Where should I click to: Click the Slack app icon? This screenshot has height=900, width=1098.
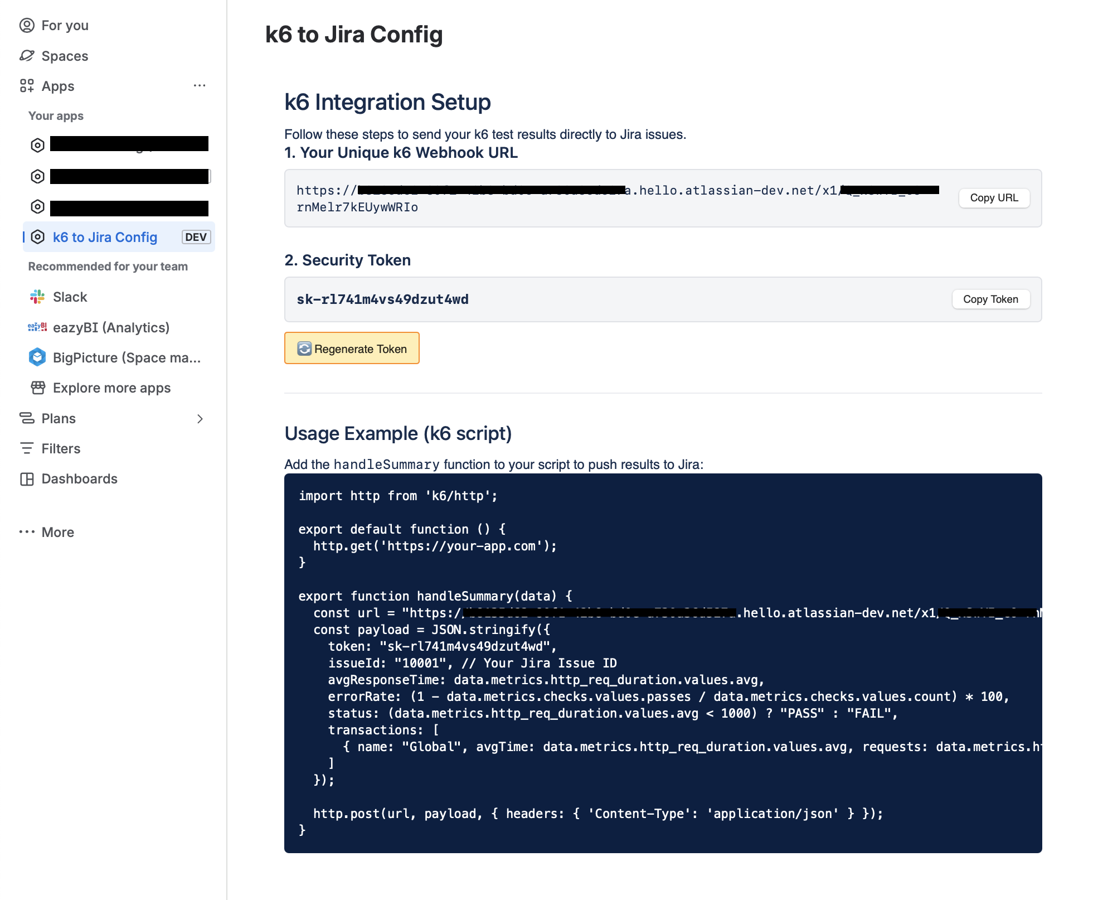tap(36, 297)
